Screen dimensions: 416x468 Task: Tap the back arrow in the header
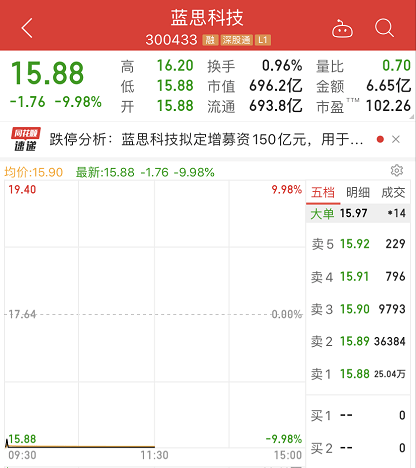pyautogui.click(x=27, y=28)
